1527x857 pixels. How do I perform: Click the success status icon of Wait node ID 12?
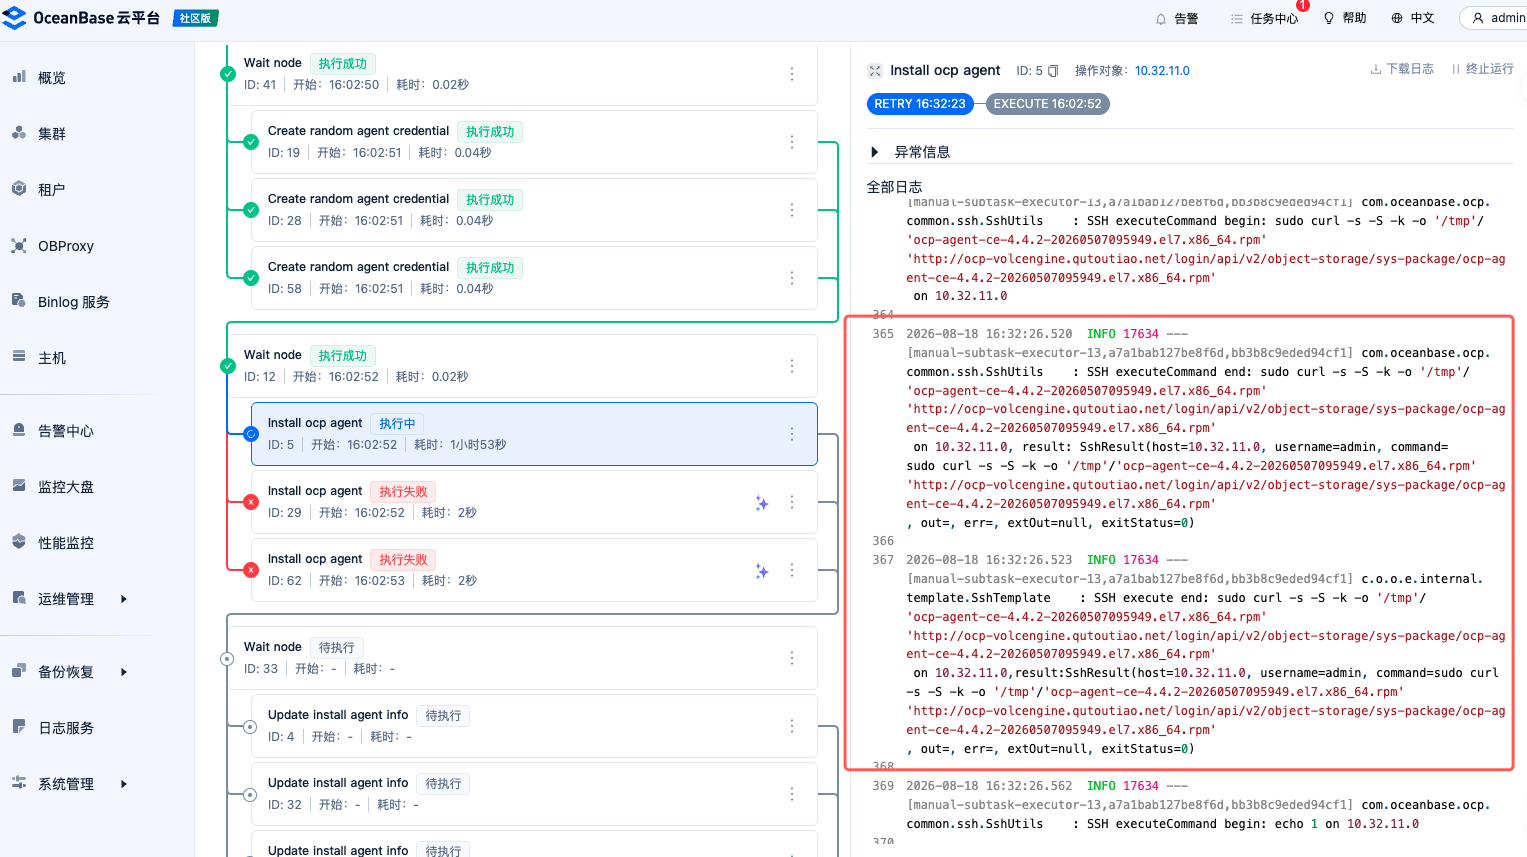pyautogui.click(x=227, y=366)
